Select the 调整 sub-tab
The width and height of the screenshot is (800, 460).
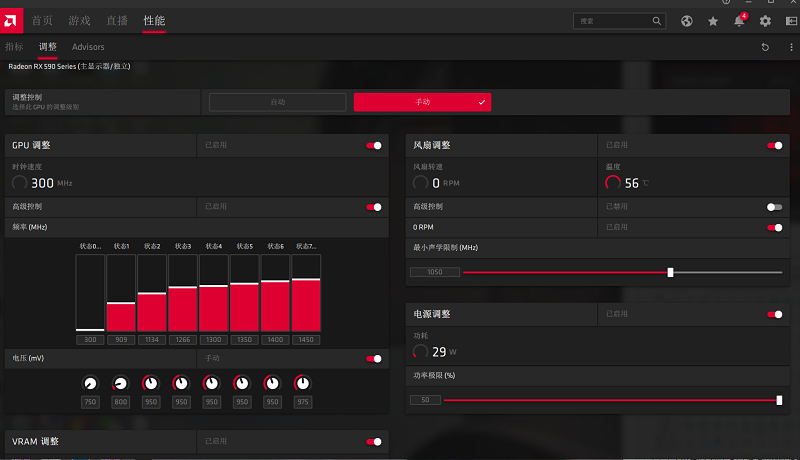[x=47, y=46]
